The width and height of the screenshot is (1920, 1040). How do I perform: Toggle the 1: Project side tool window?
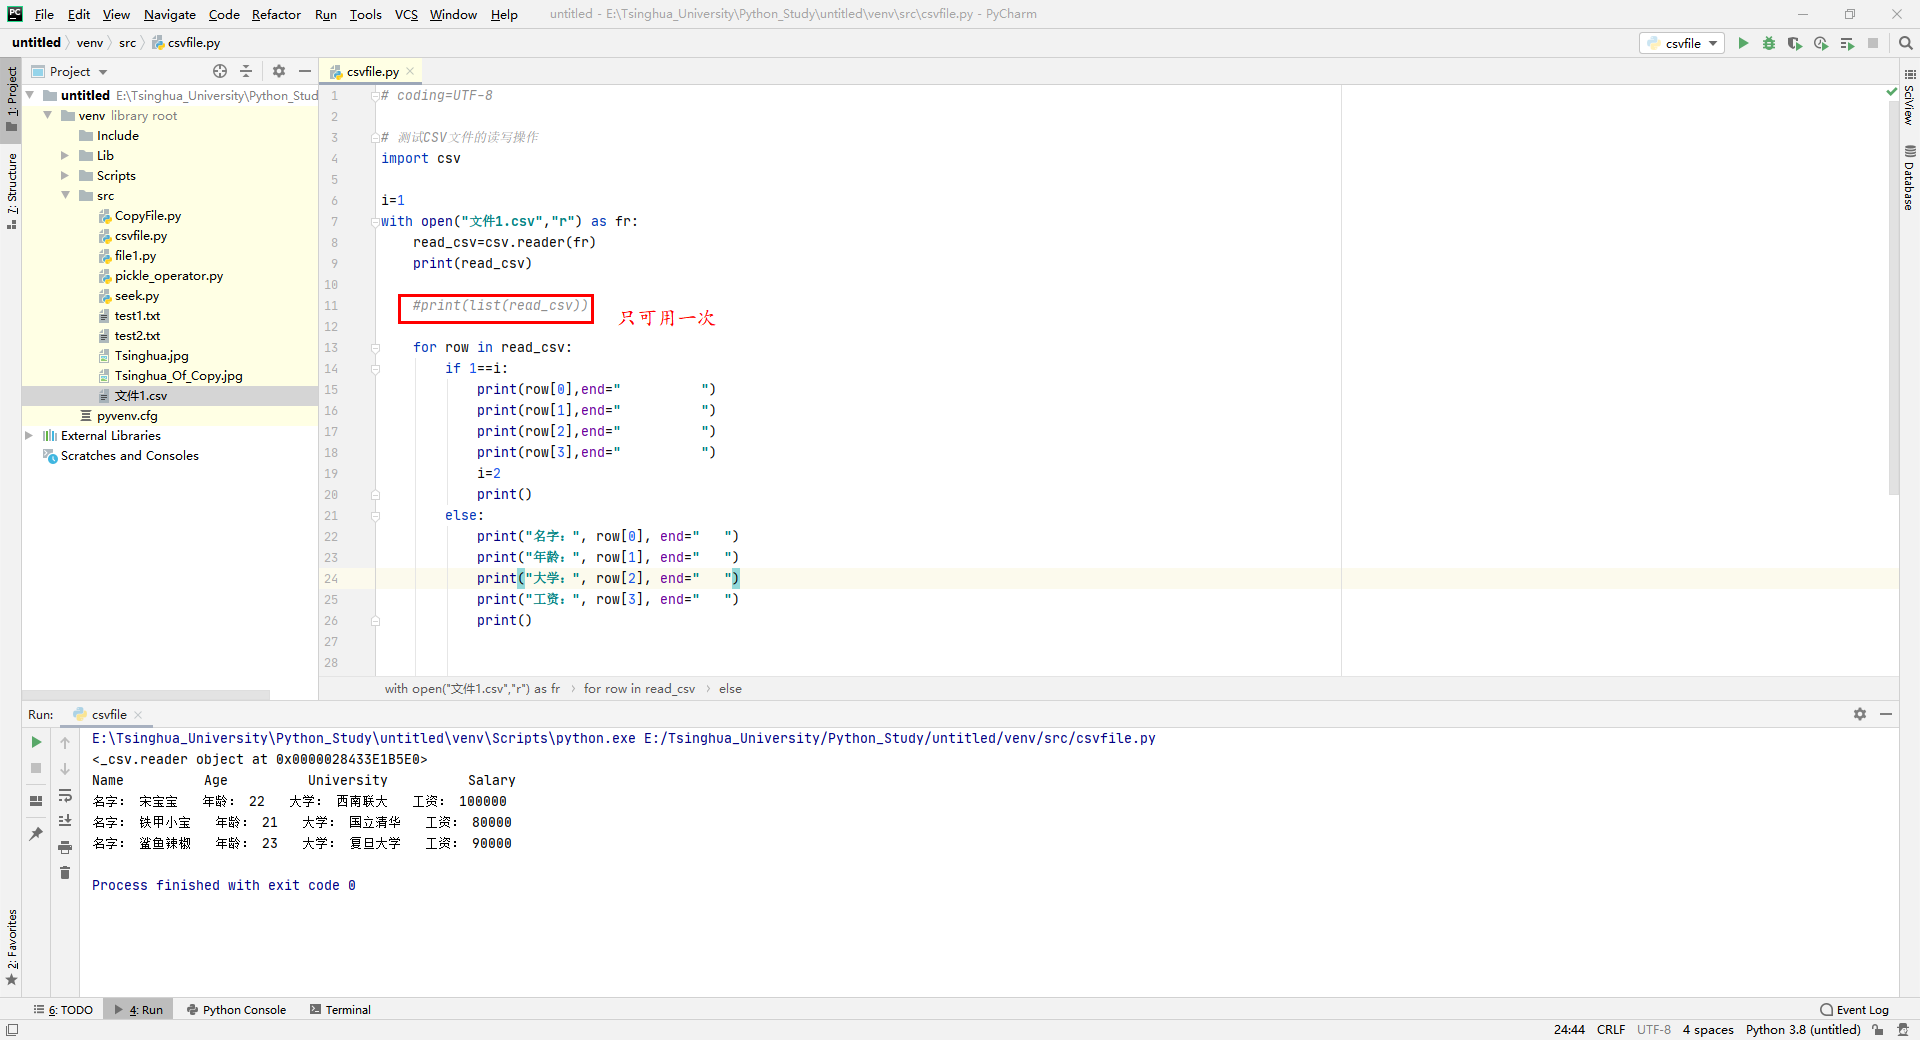point(12,98)
